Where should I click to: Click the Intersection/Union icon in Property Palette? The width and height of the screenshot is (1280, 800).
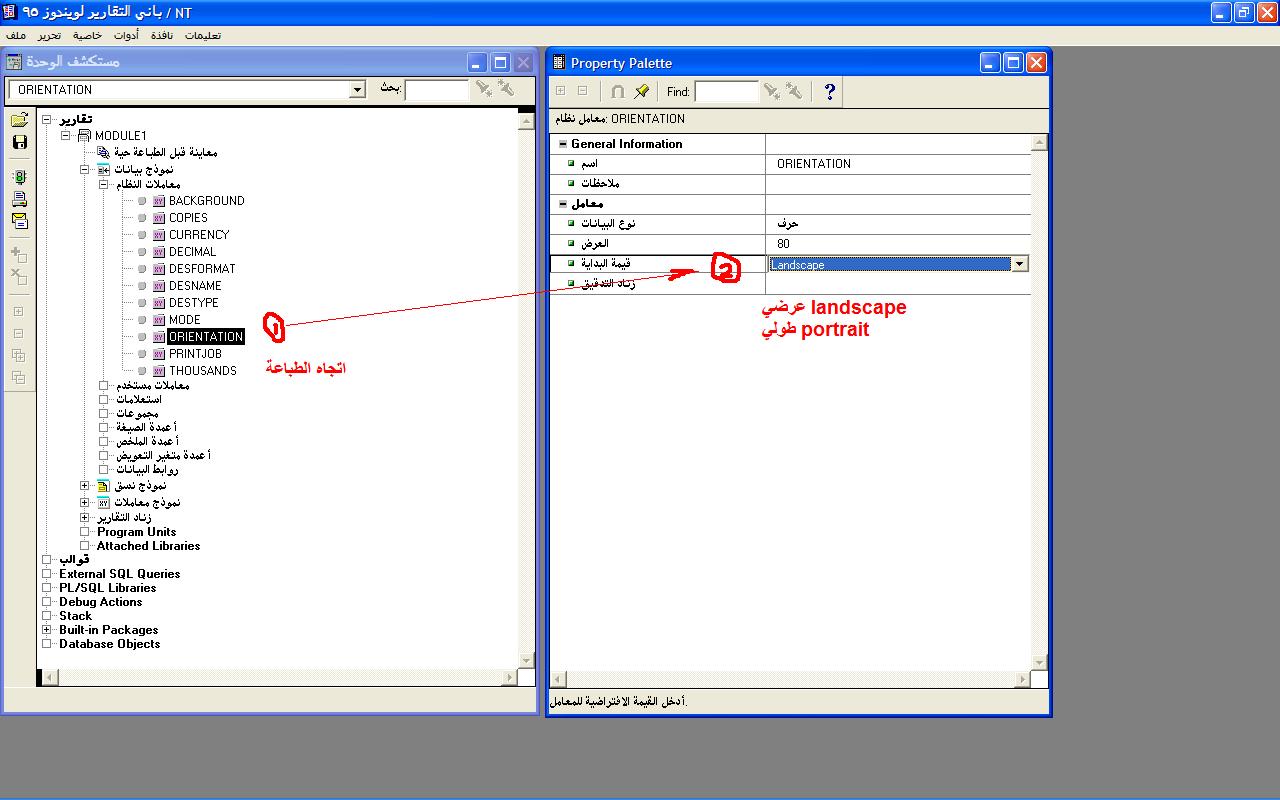pos(617,92)
